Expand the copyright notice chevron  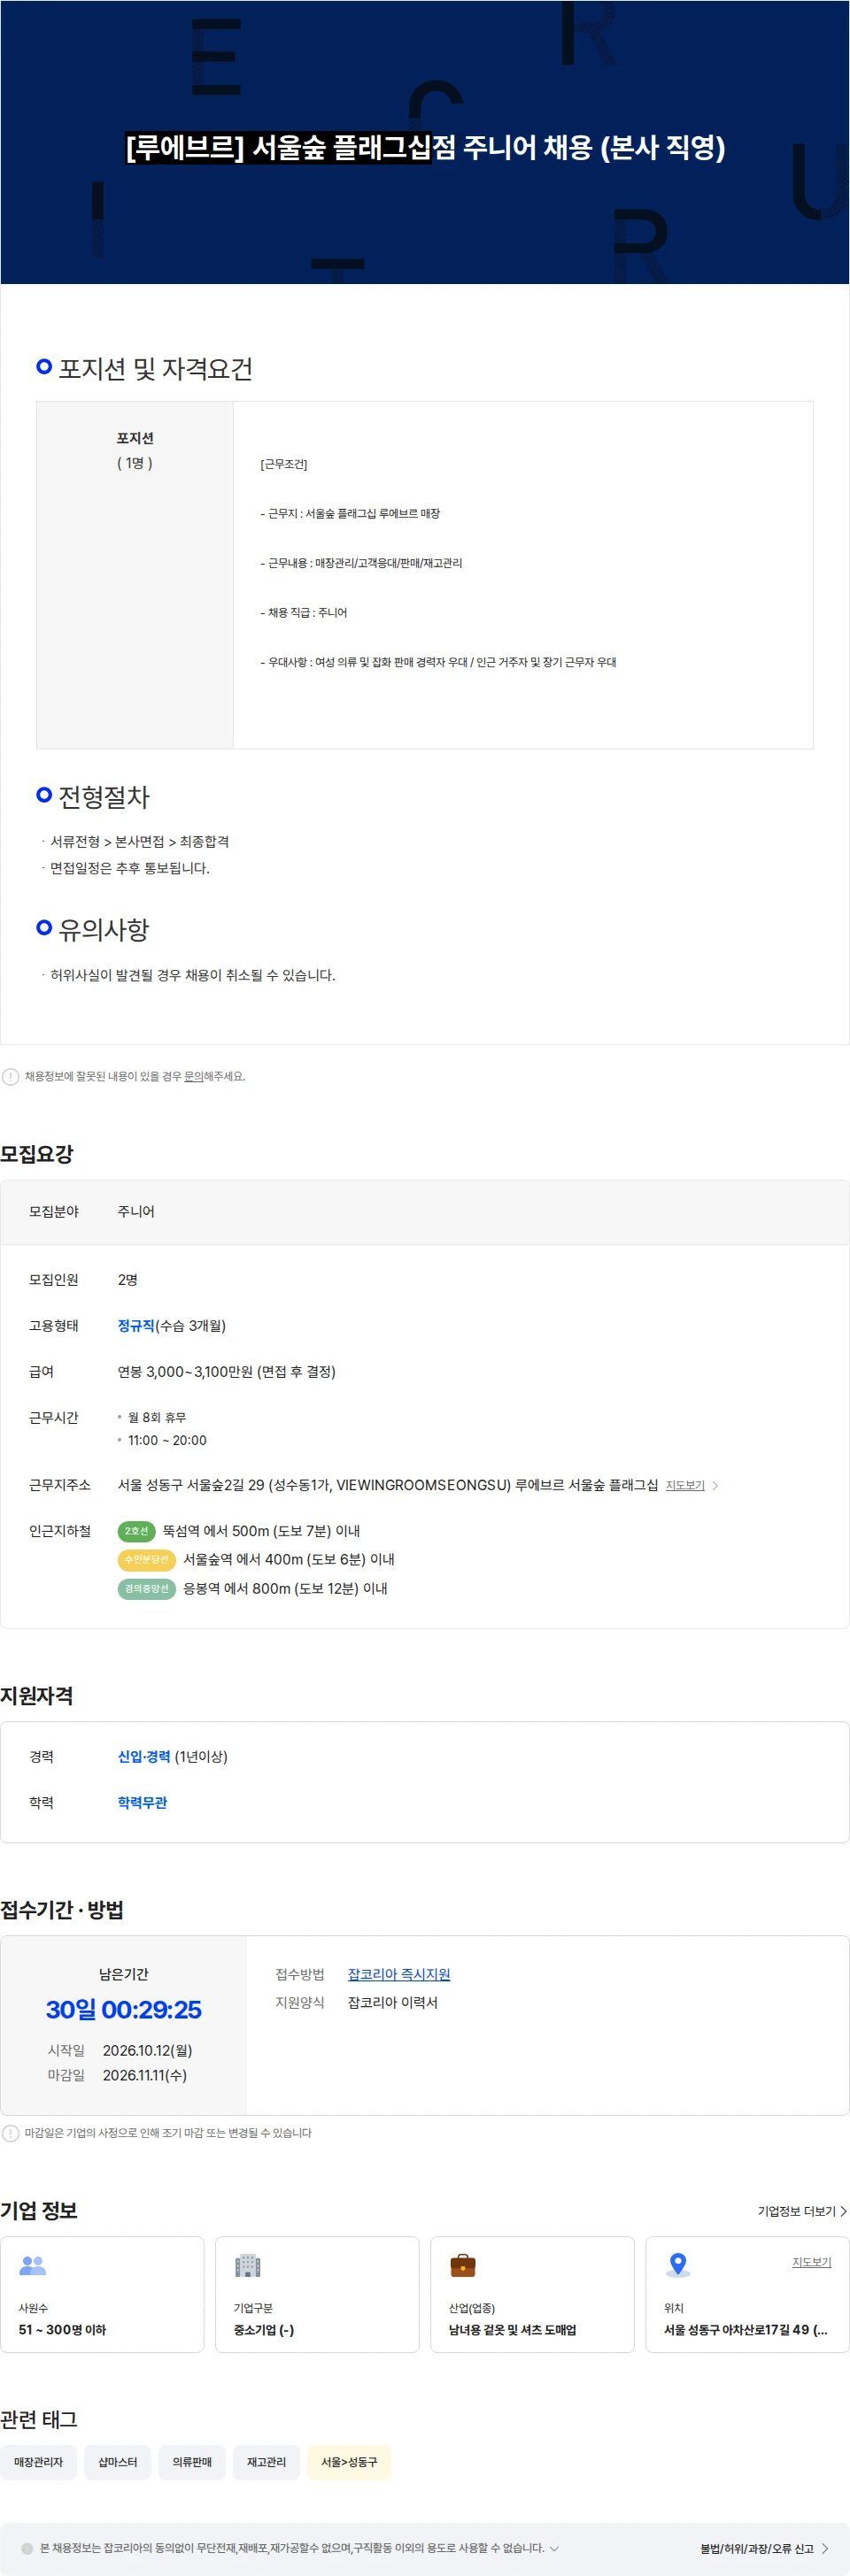point(554,2548)
